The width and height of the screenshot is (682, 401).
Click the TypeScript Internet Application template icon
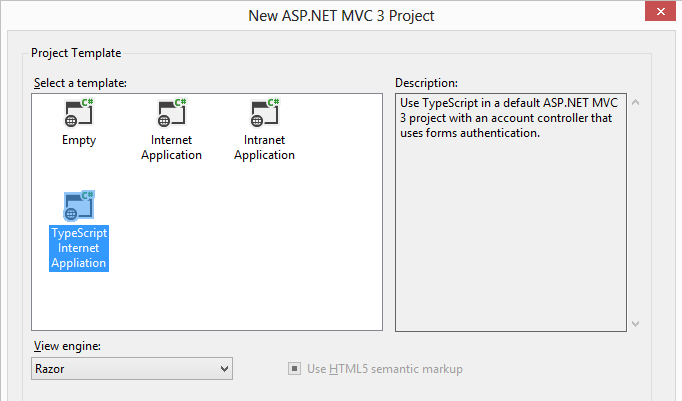pos(79,205)
